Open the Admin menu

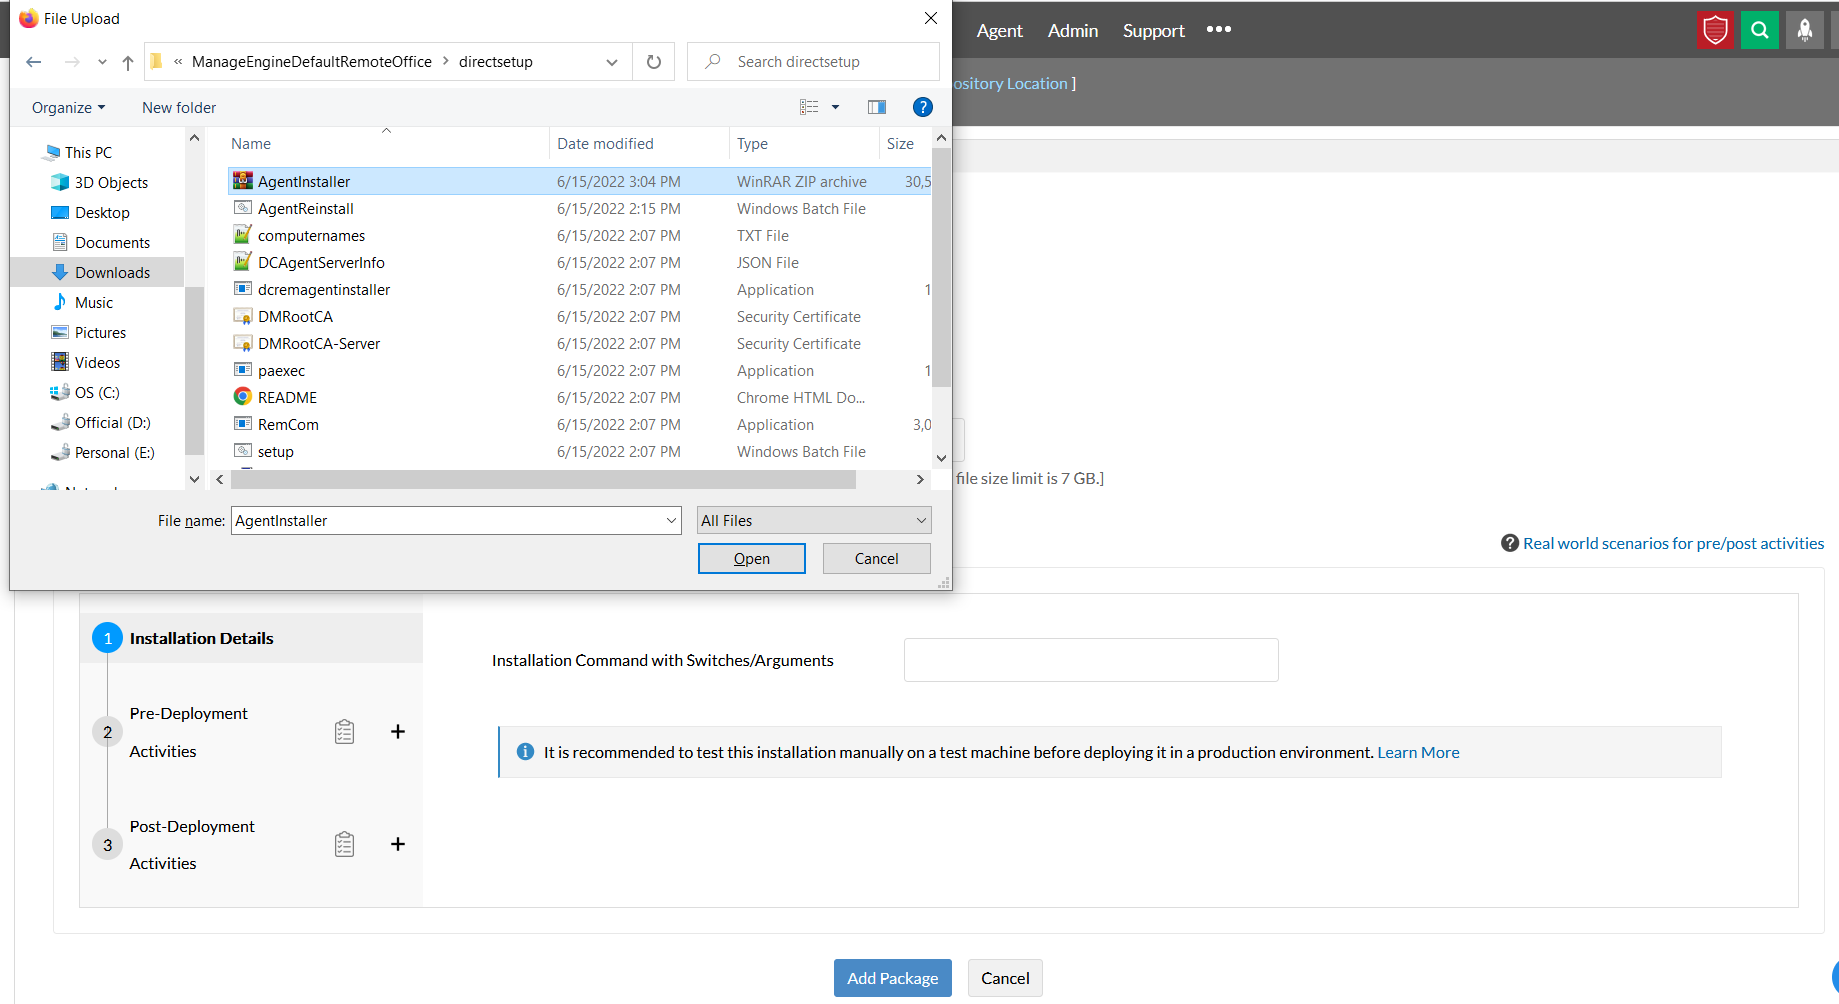pyautogui.click(x=1073, y=31)
